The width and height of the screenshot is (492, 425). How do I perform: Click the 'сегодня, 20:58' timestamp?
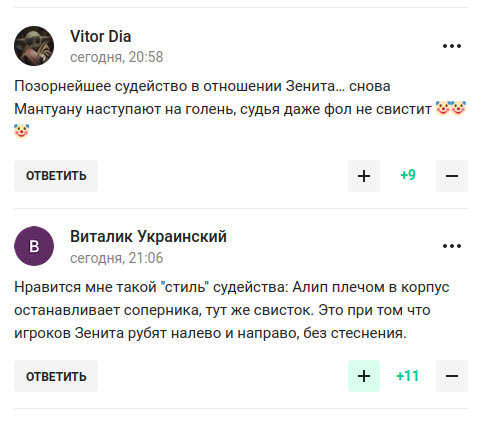coord(116,57)
